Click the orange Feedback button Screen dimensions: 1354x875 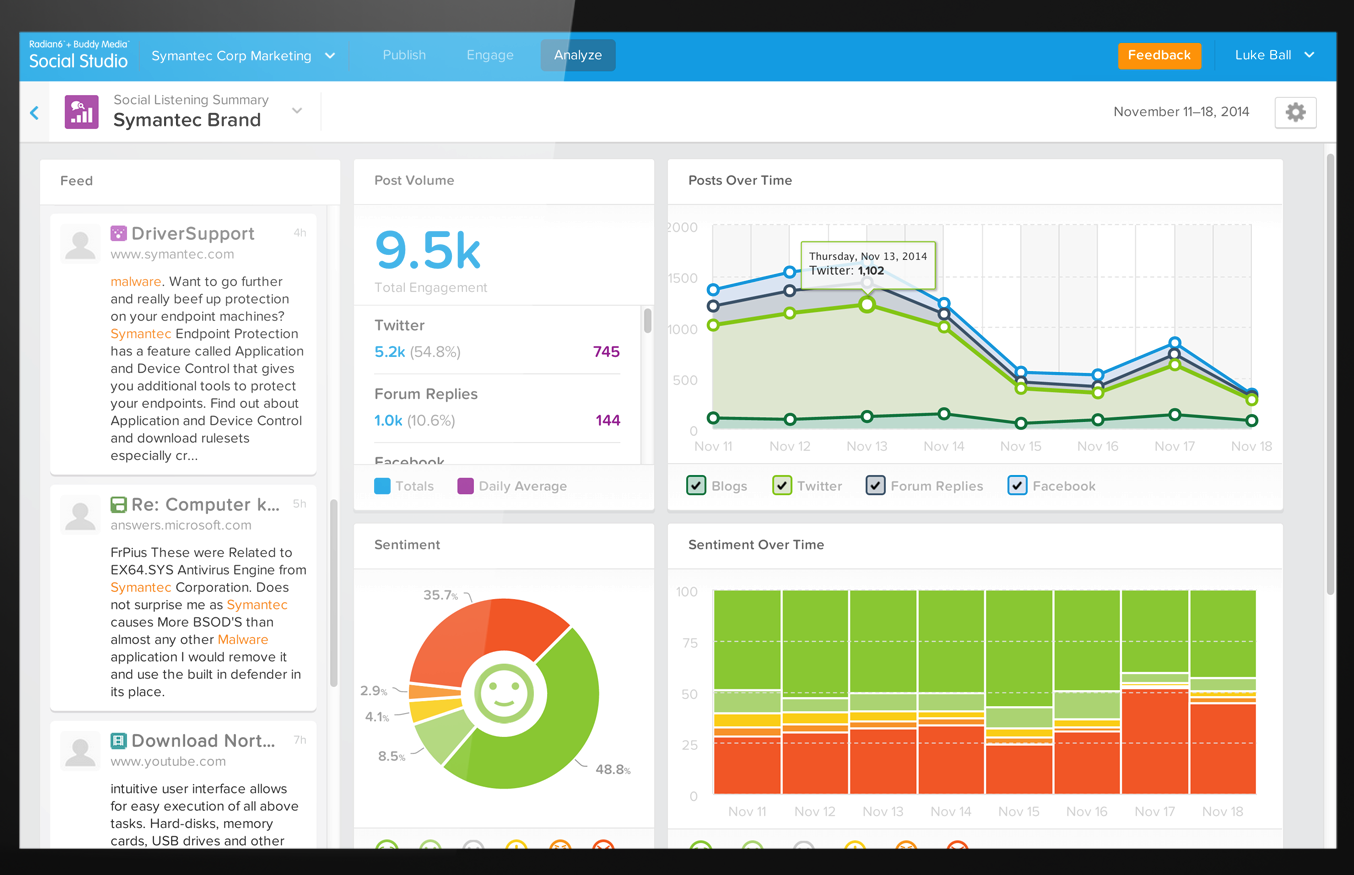(1158, 55)
